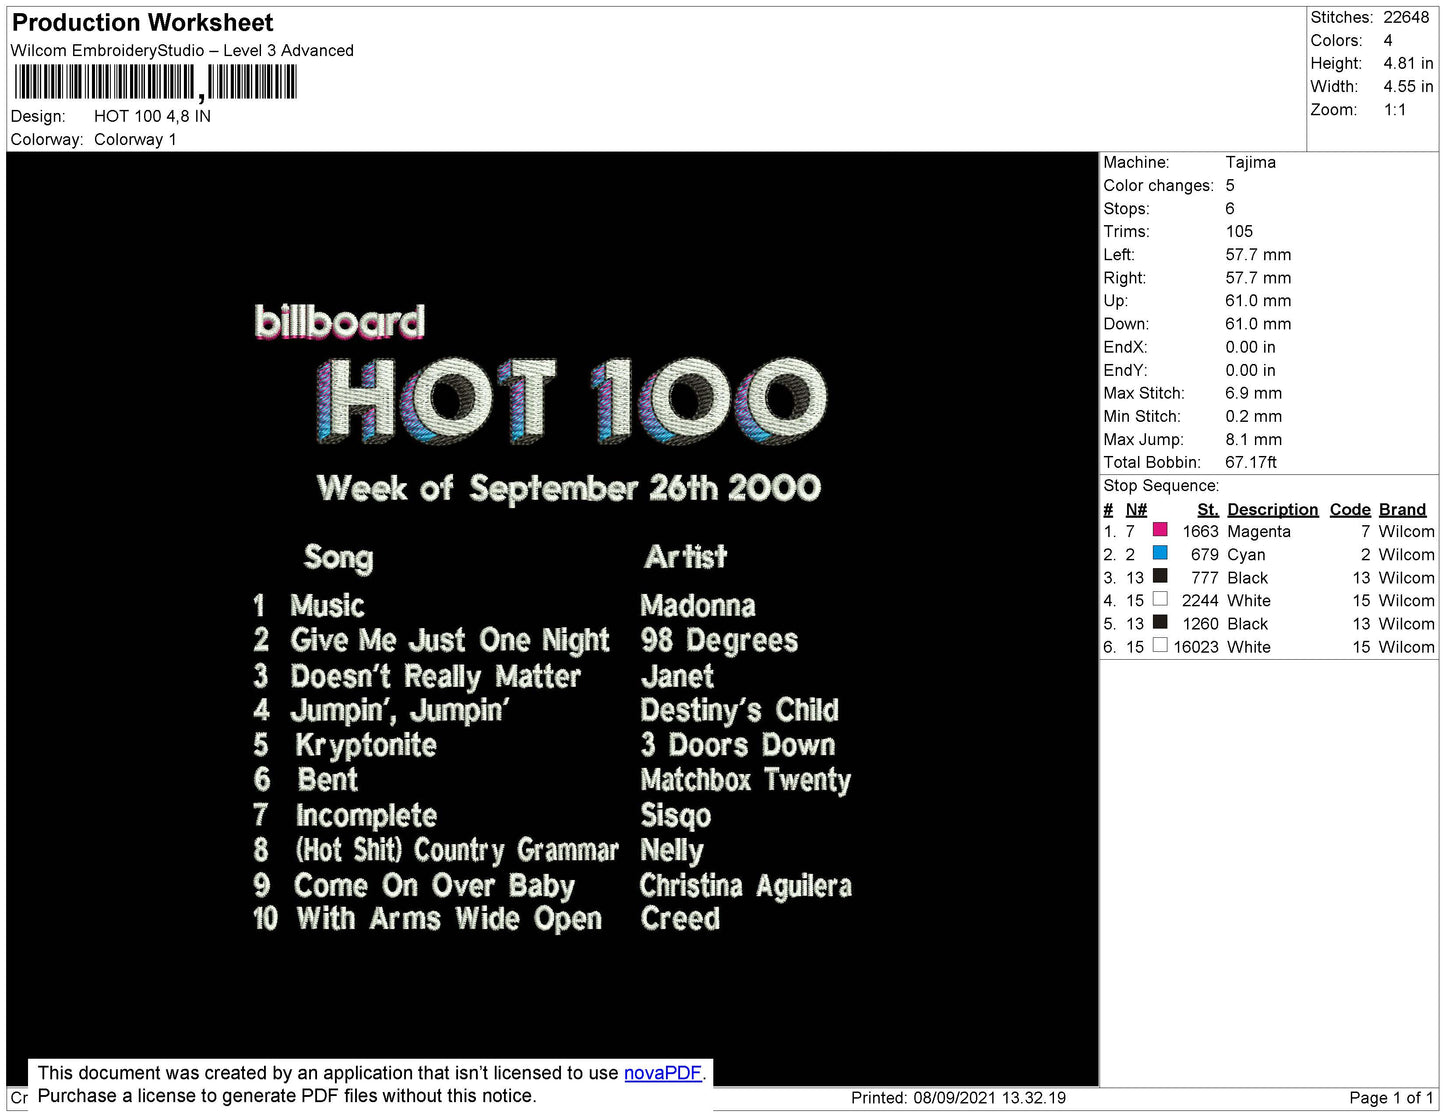Click the stitch count 2244 in row 4
Viewport: 1445px width, 1117px height.
pyautogui.click(x=1200, y=601)
